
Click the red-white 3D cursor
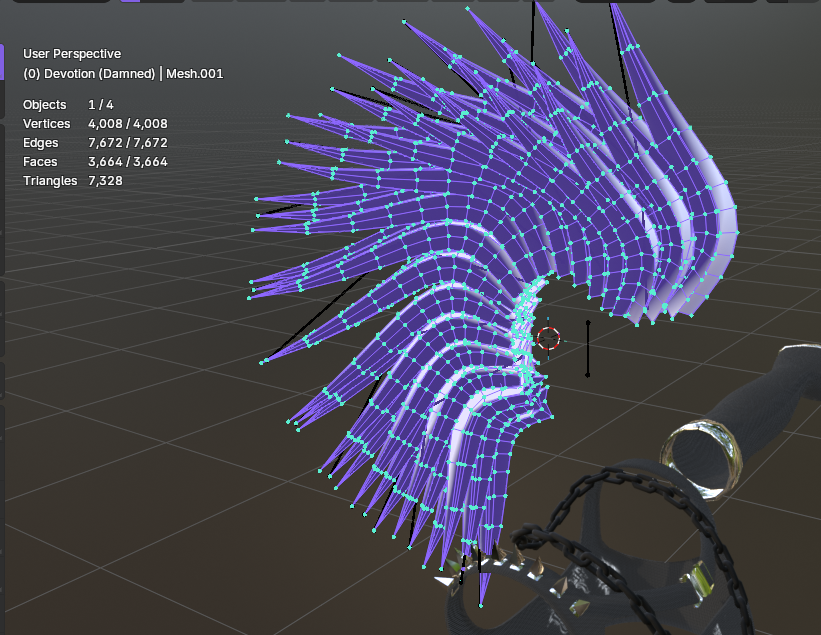point(548,338)
